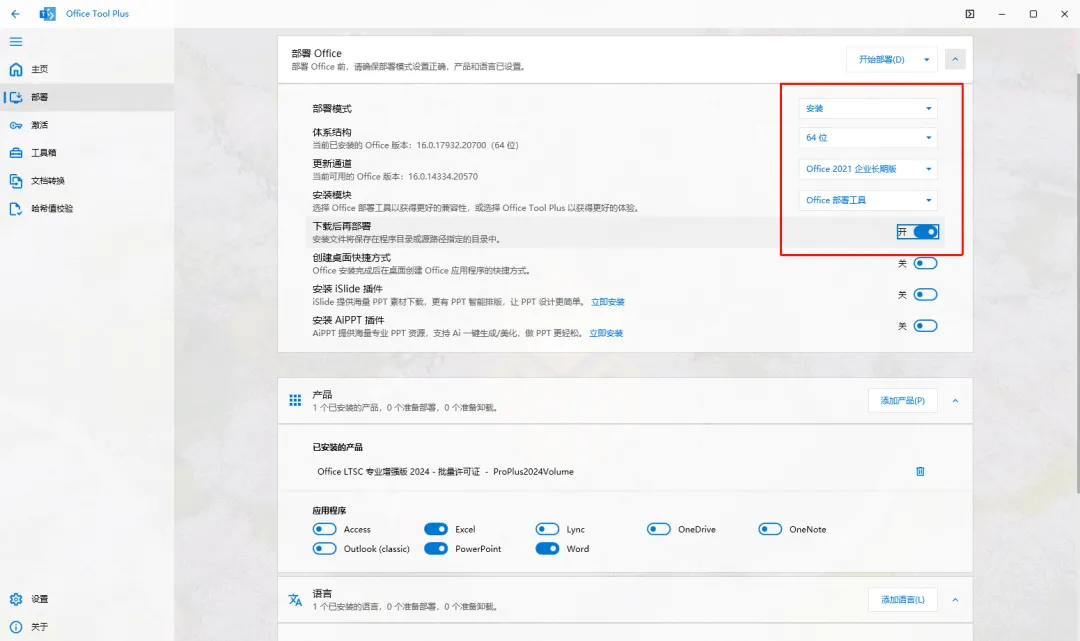
Task: Click the 已安装的产品 heading
Action: pos(338,448)
